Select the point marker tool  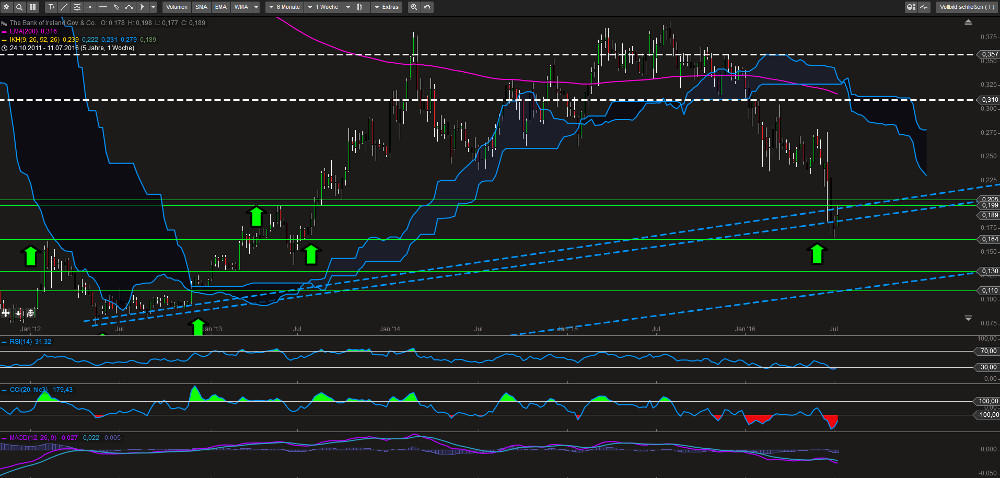point(90,7)
